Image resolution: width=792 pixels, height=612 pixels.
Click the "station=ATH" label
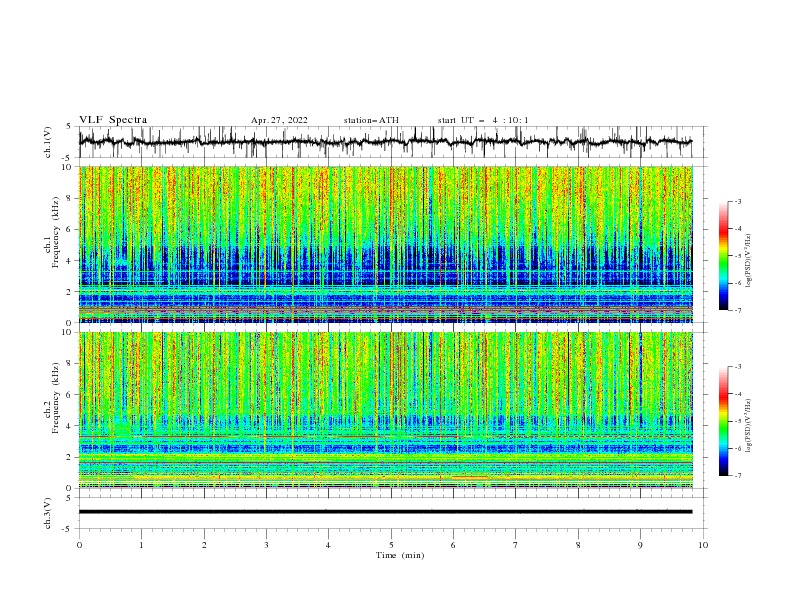(x=371, y=120)
